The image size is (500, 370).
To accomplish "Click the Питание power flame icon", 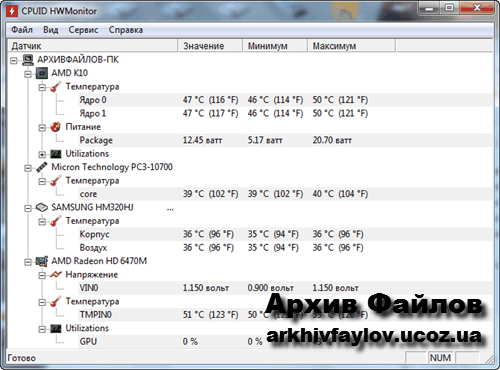I will click(x=55, y=127).
